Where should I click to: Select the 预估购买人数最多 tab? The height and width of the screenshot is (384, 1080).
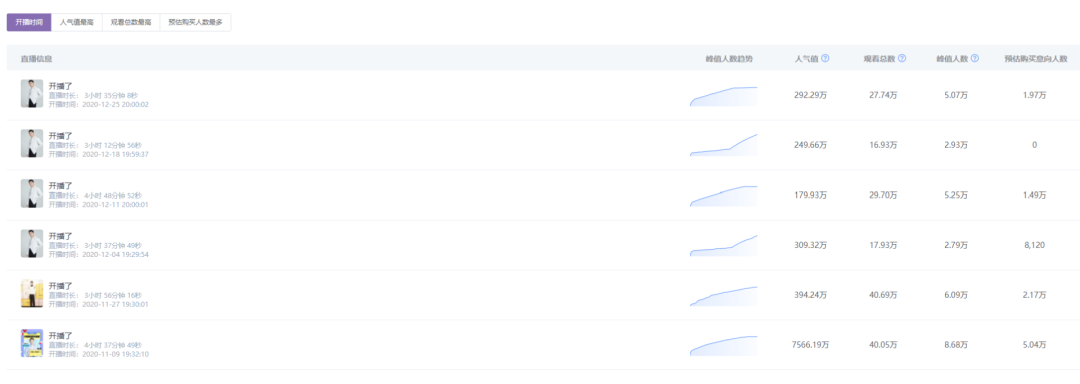(195, 22)
